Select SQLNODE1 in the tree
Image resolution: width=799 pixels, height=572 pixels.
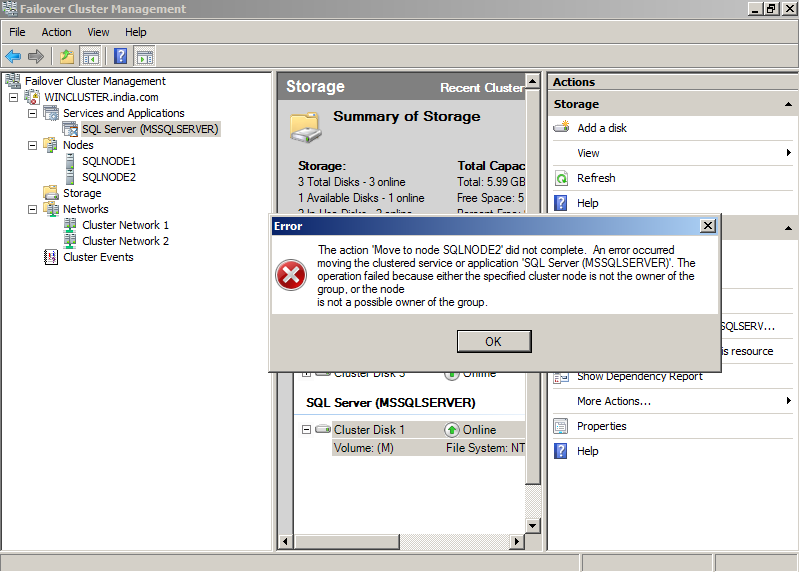(109, 161)
